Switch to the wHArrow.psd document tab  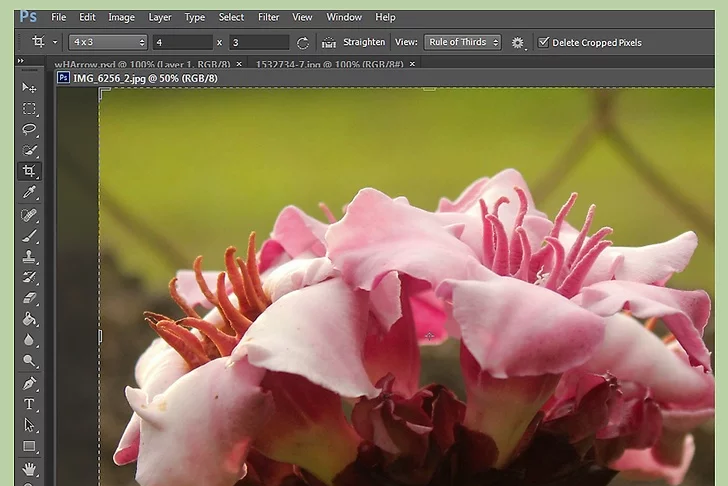pos(142,63)
